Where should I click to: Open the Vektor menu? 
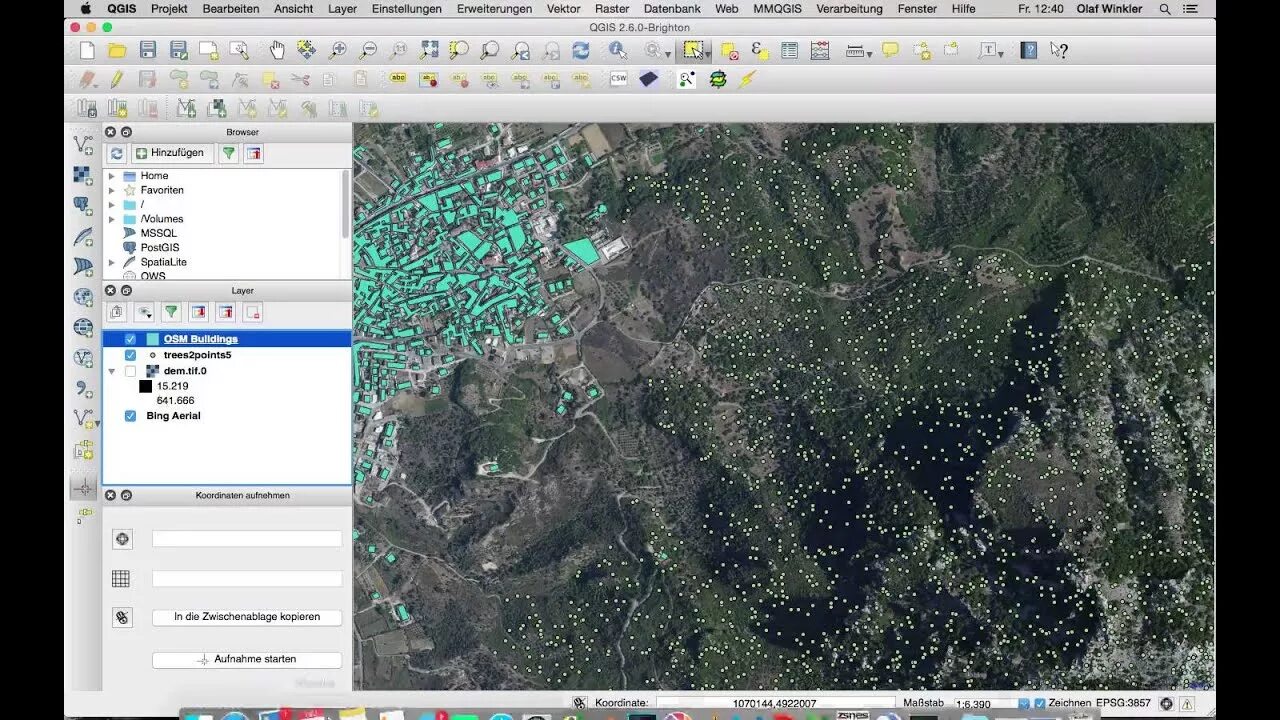click(563, 8)
